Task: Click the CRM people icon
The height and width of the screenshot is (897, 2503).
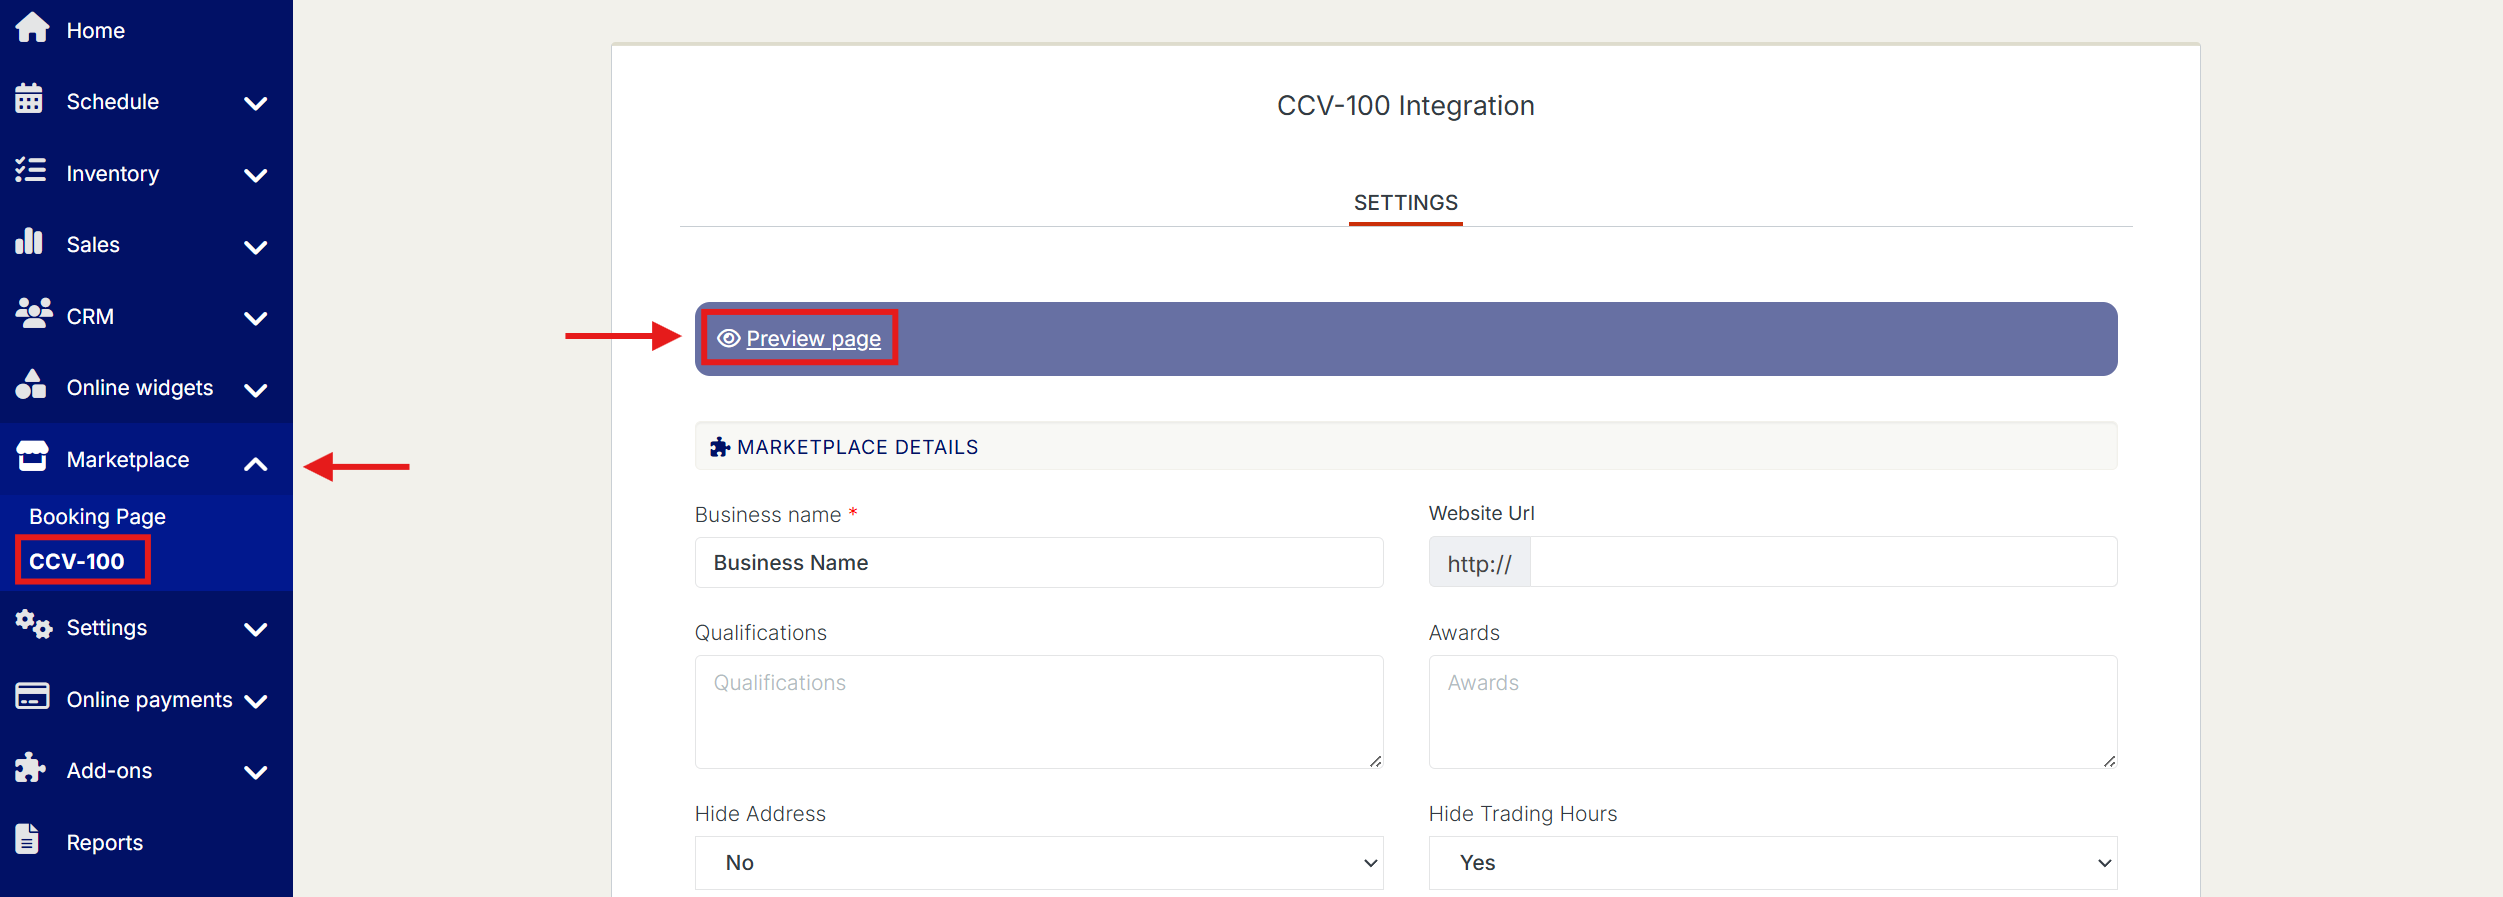Action: [x=33, y=314]
